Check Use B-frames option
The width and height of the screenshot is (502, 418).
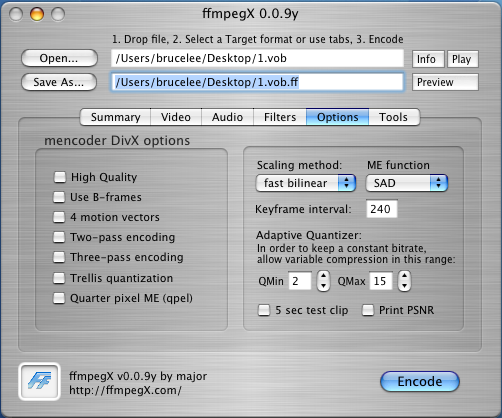[x=59, y=197]
